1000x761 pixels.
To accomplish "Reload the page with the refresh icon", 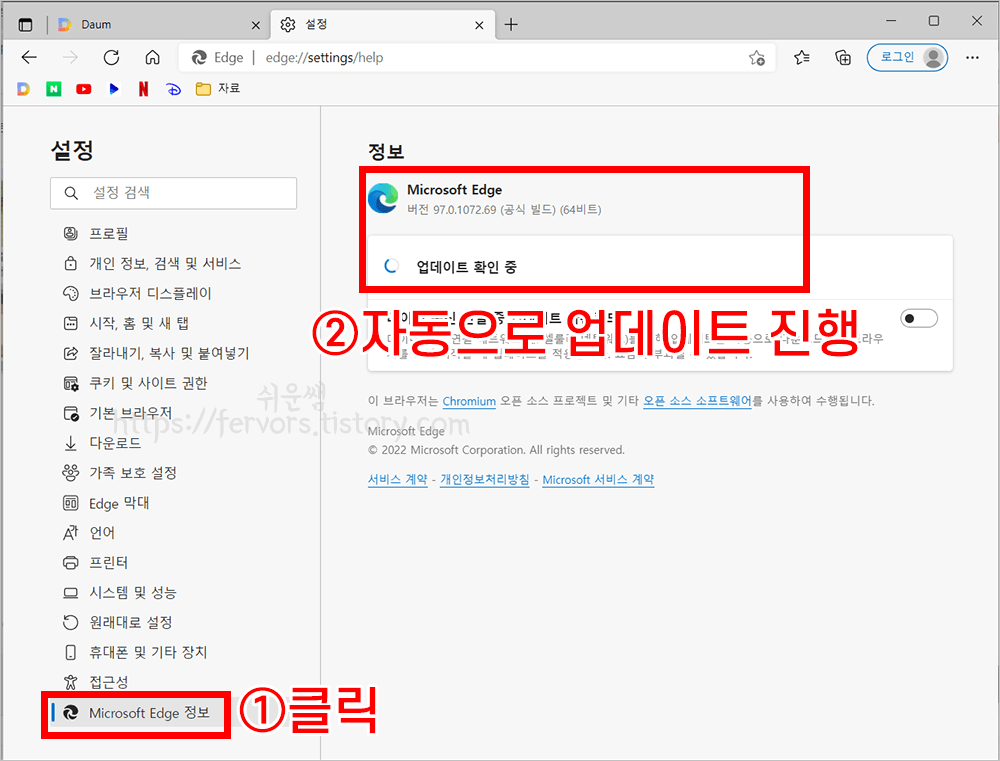I will (112, 57).
